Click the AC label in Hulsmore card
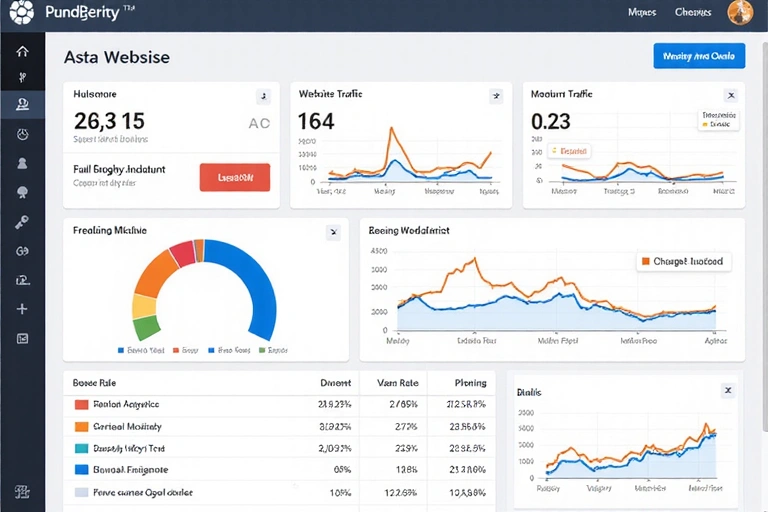The height and width of the screenshot is (512, 768). point(259,123)
